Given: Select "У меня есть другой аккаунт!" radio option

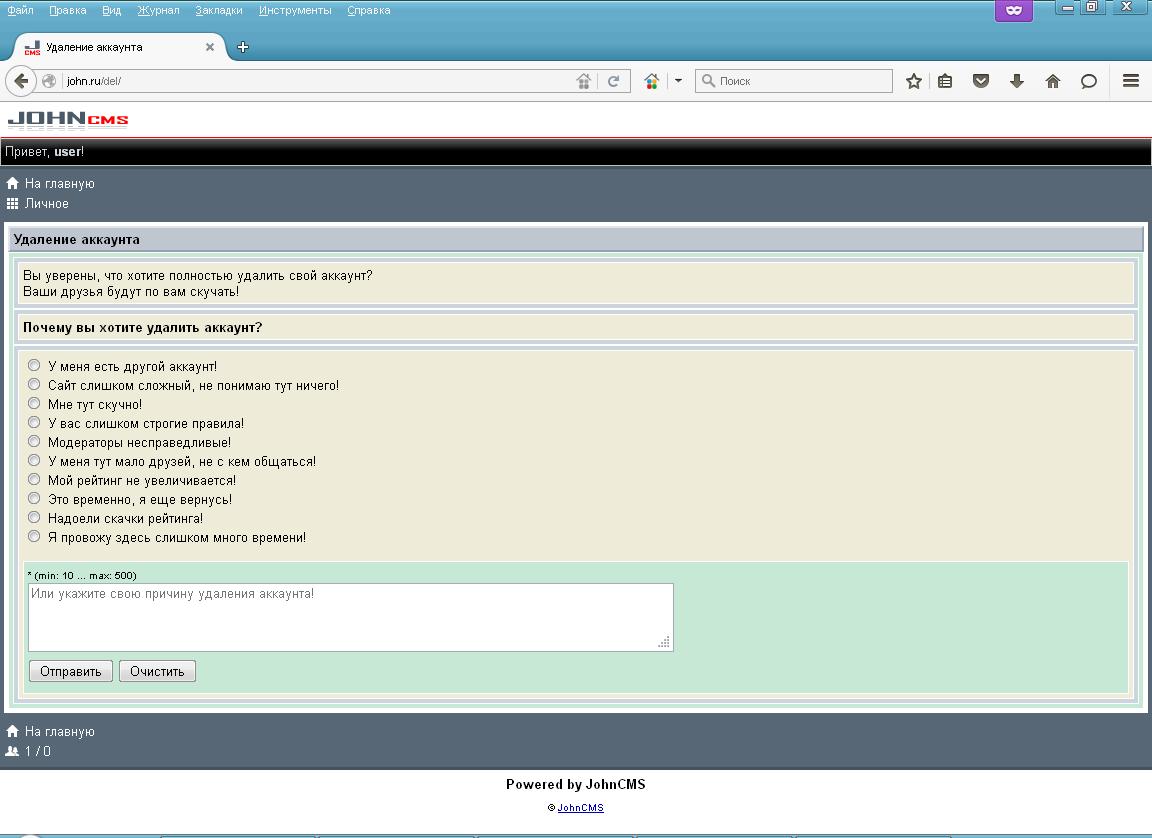Looking at the screenshot, I should (x=34, y=366).
